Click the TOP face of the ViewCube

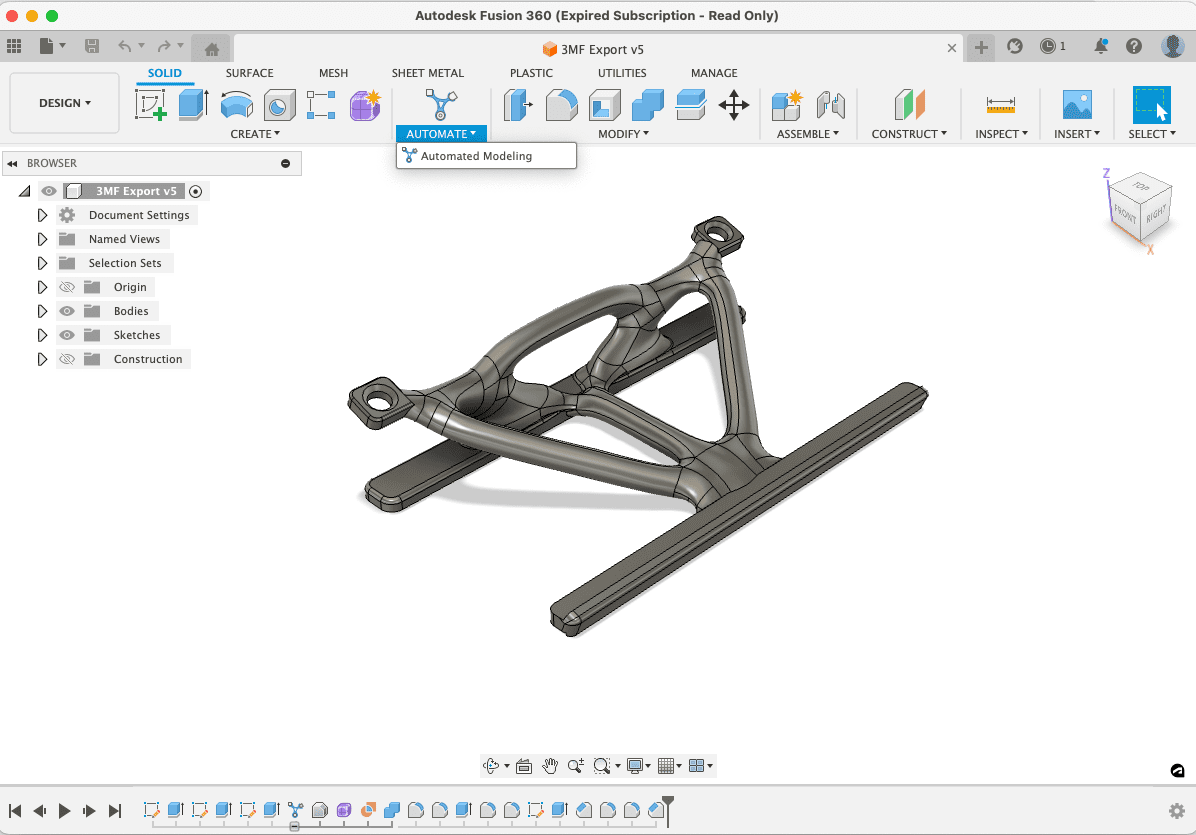tap(1141, 186)
